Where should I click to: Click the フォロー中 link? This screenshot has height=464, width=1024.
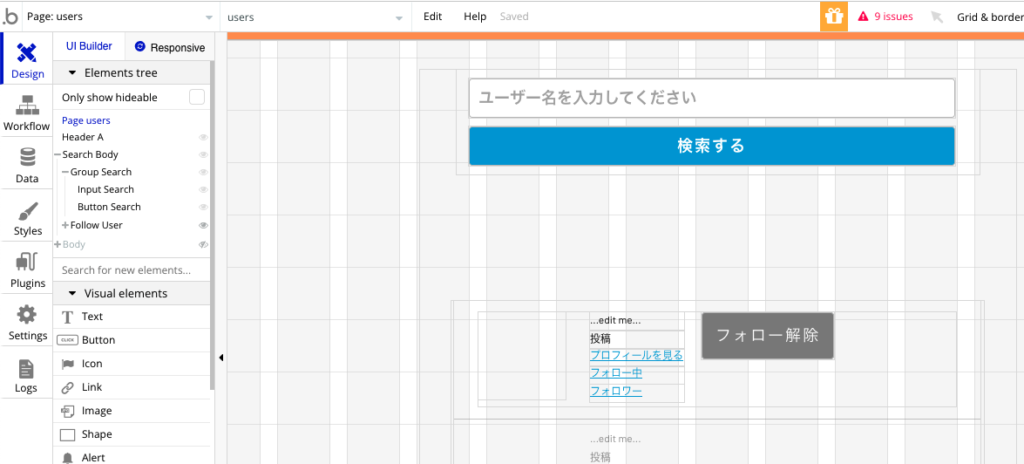click(616, 373)
